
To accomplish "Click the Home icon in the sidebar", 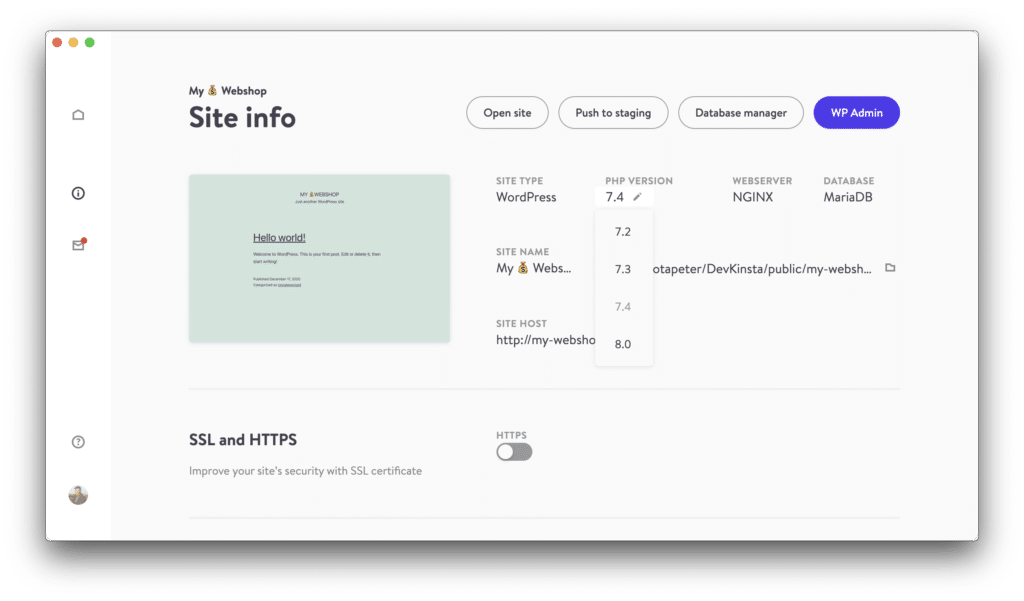I will pos(78,114).
